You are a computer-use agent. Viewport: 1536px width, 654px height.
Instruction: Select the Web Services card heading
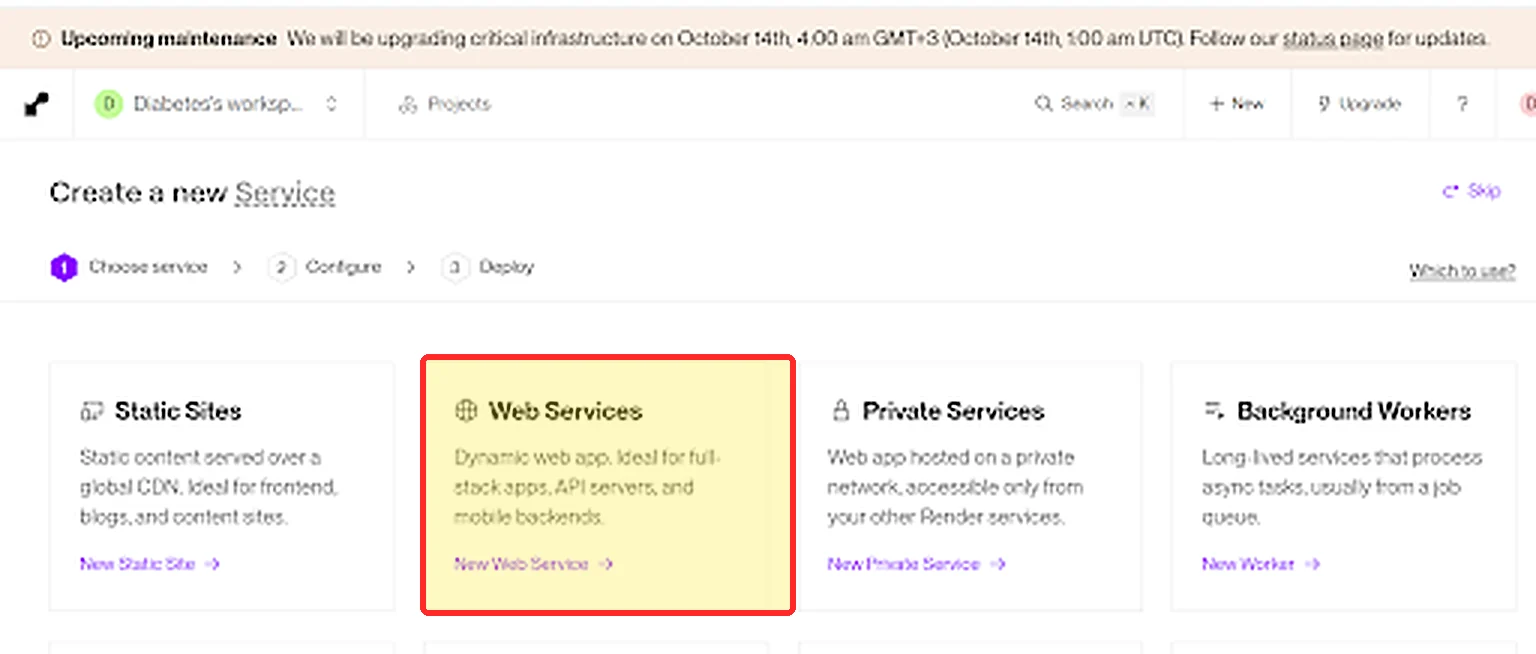(565, 411)
